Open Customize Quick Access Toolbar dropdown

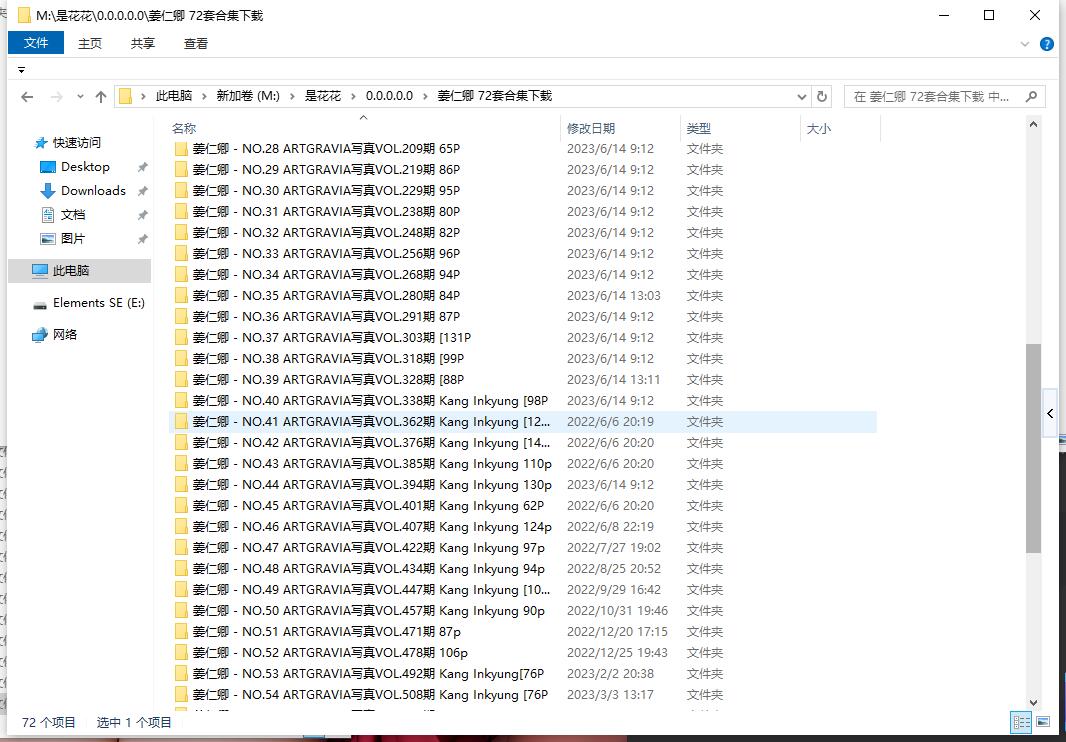[21, 70]
